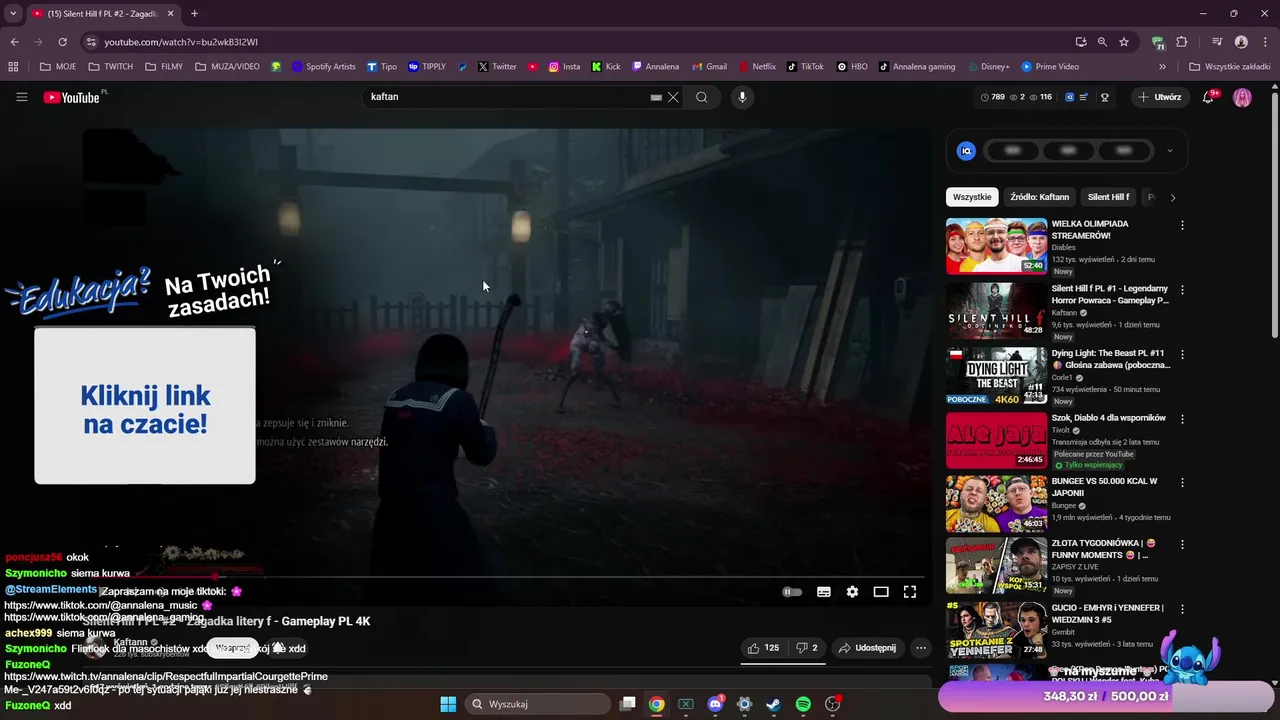Image resolution: width=1280 pixels, height=720 pixels.
Task: Toggle subtitles on the video player
Action: (x=824, y=592)
